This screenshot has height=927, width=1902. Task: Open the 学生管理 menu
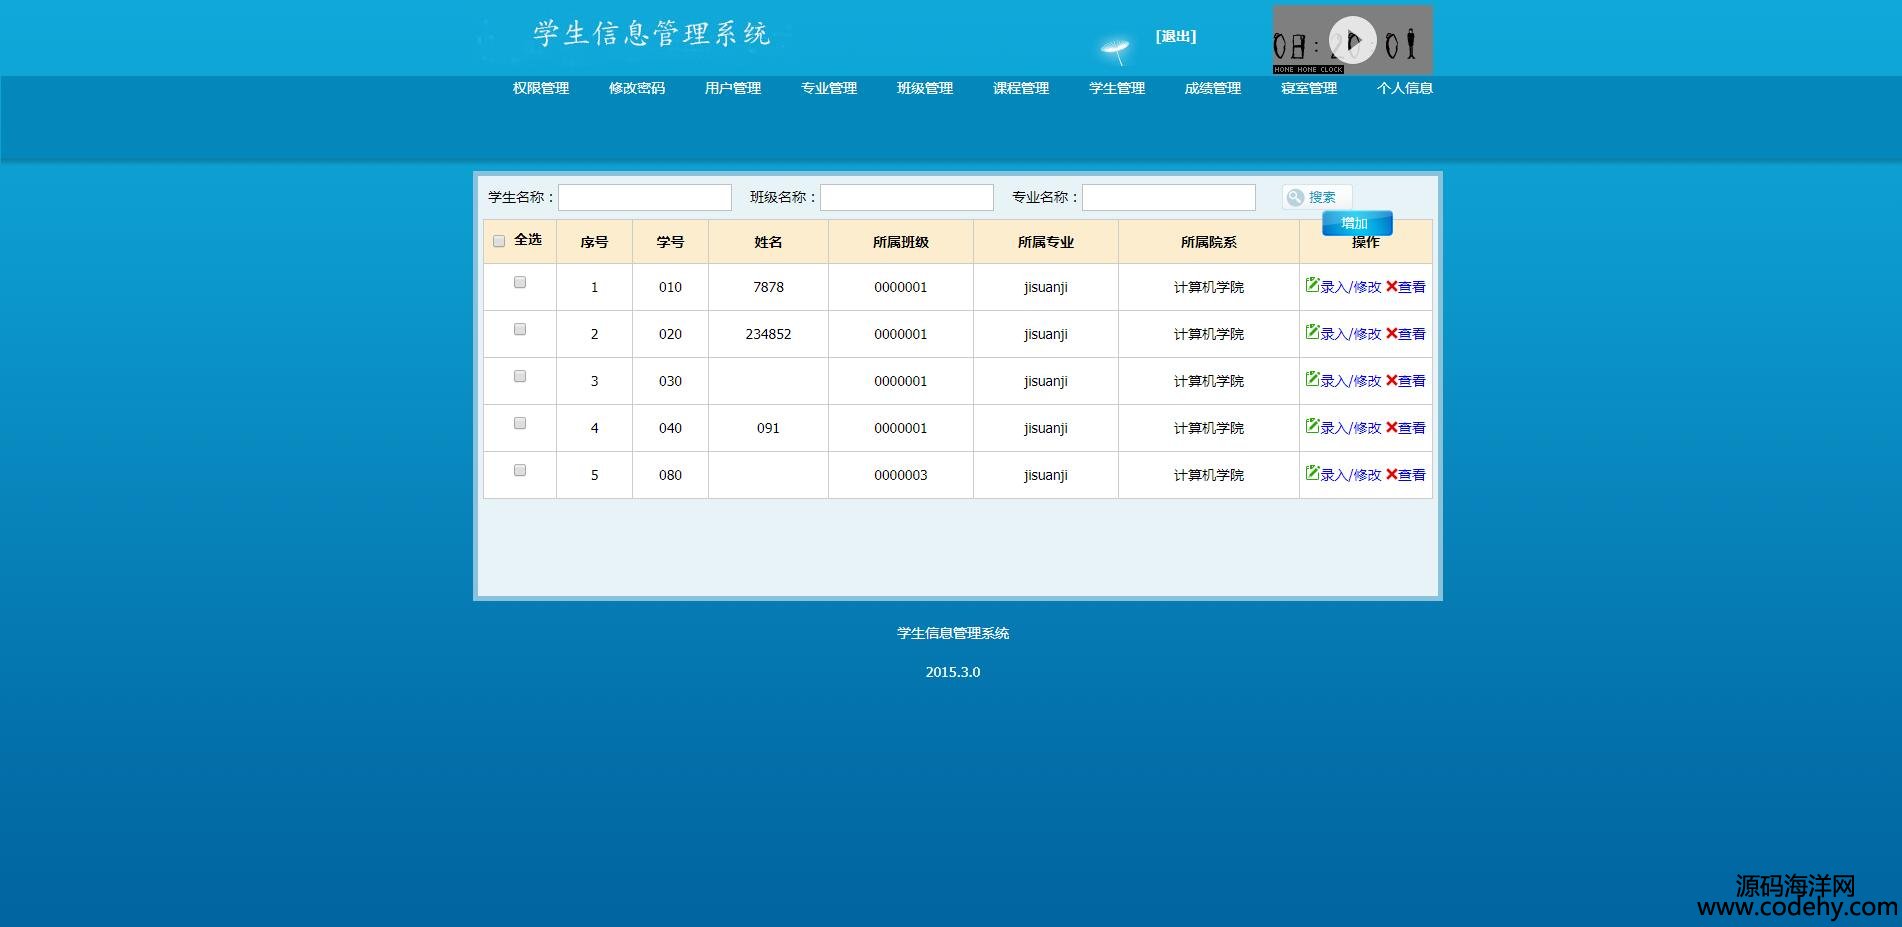coord(1116,88)
